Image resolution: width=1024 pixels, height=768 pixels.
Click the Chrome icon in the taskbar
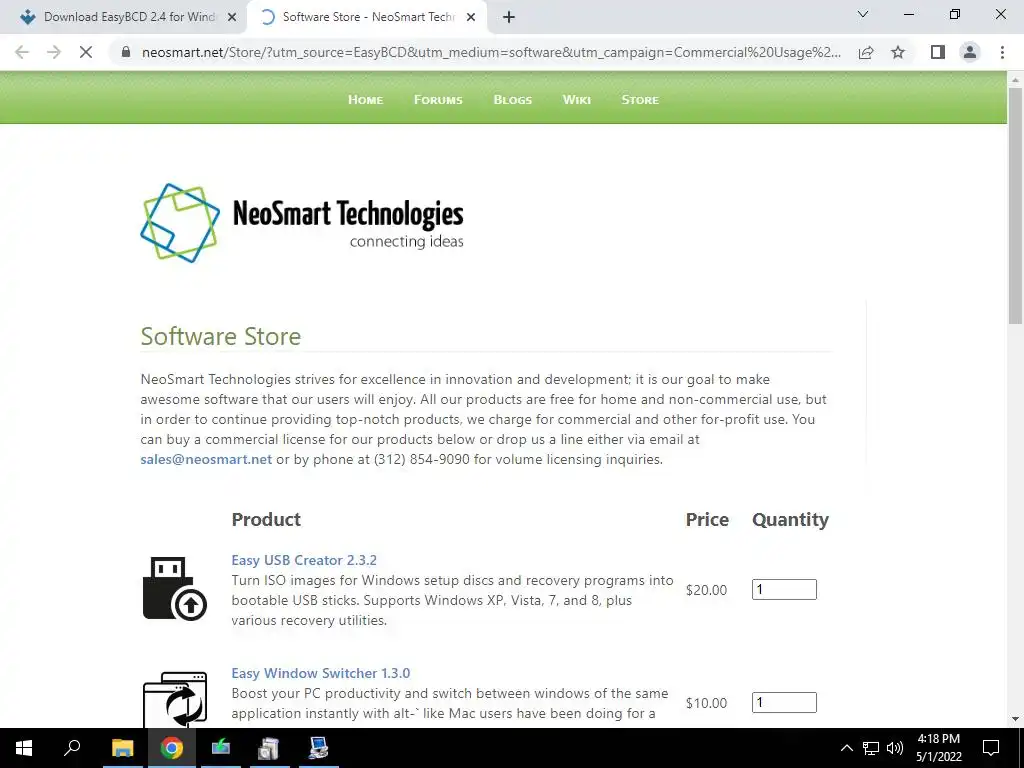tap(172, 748)
